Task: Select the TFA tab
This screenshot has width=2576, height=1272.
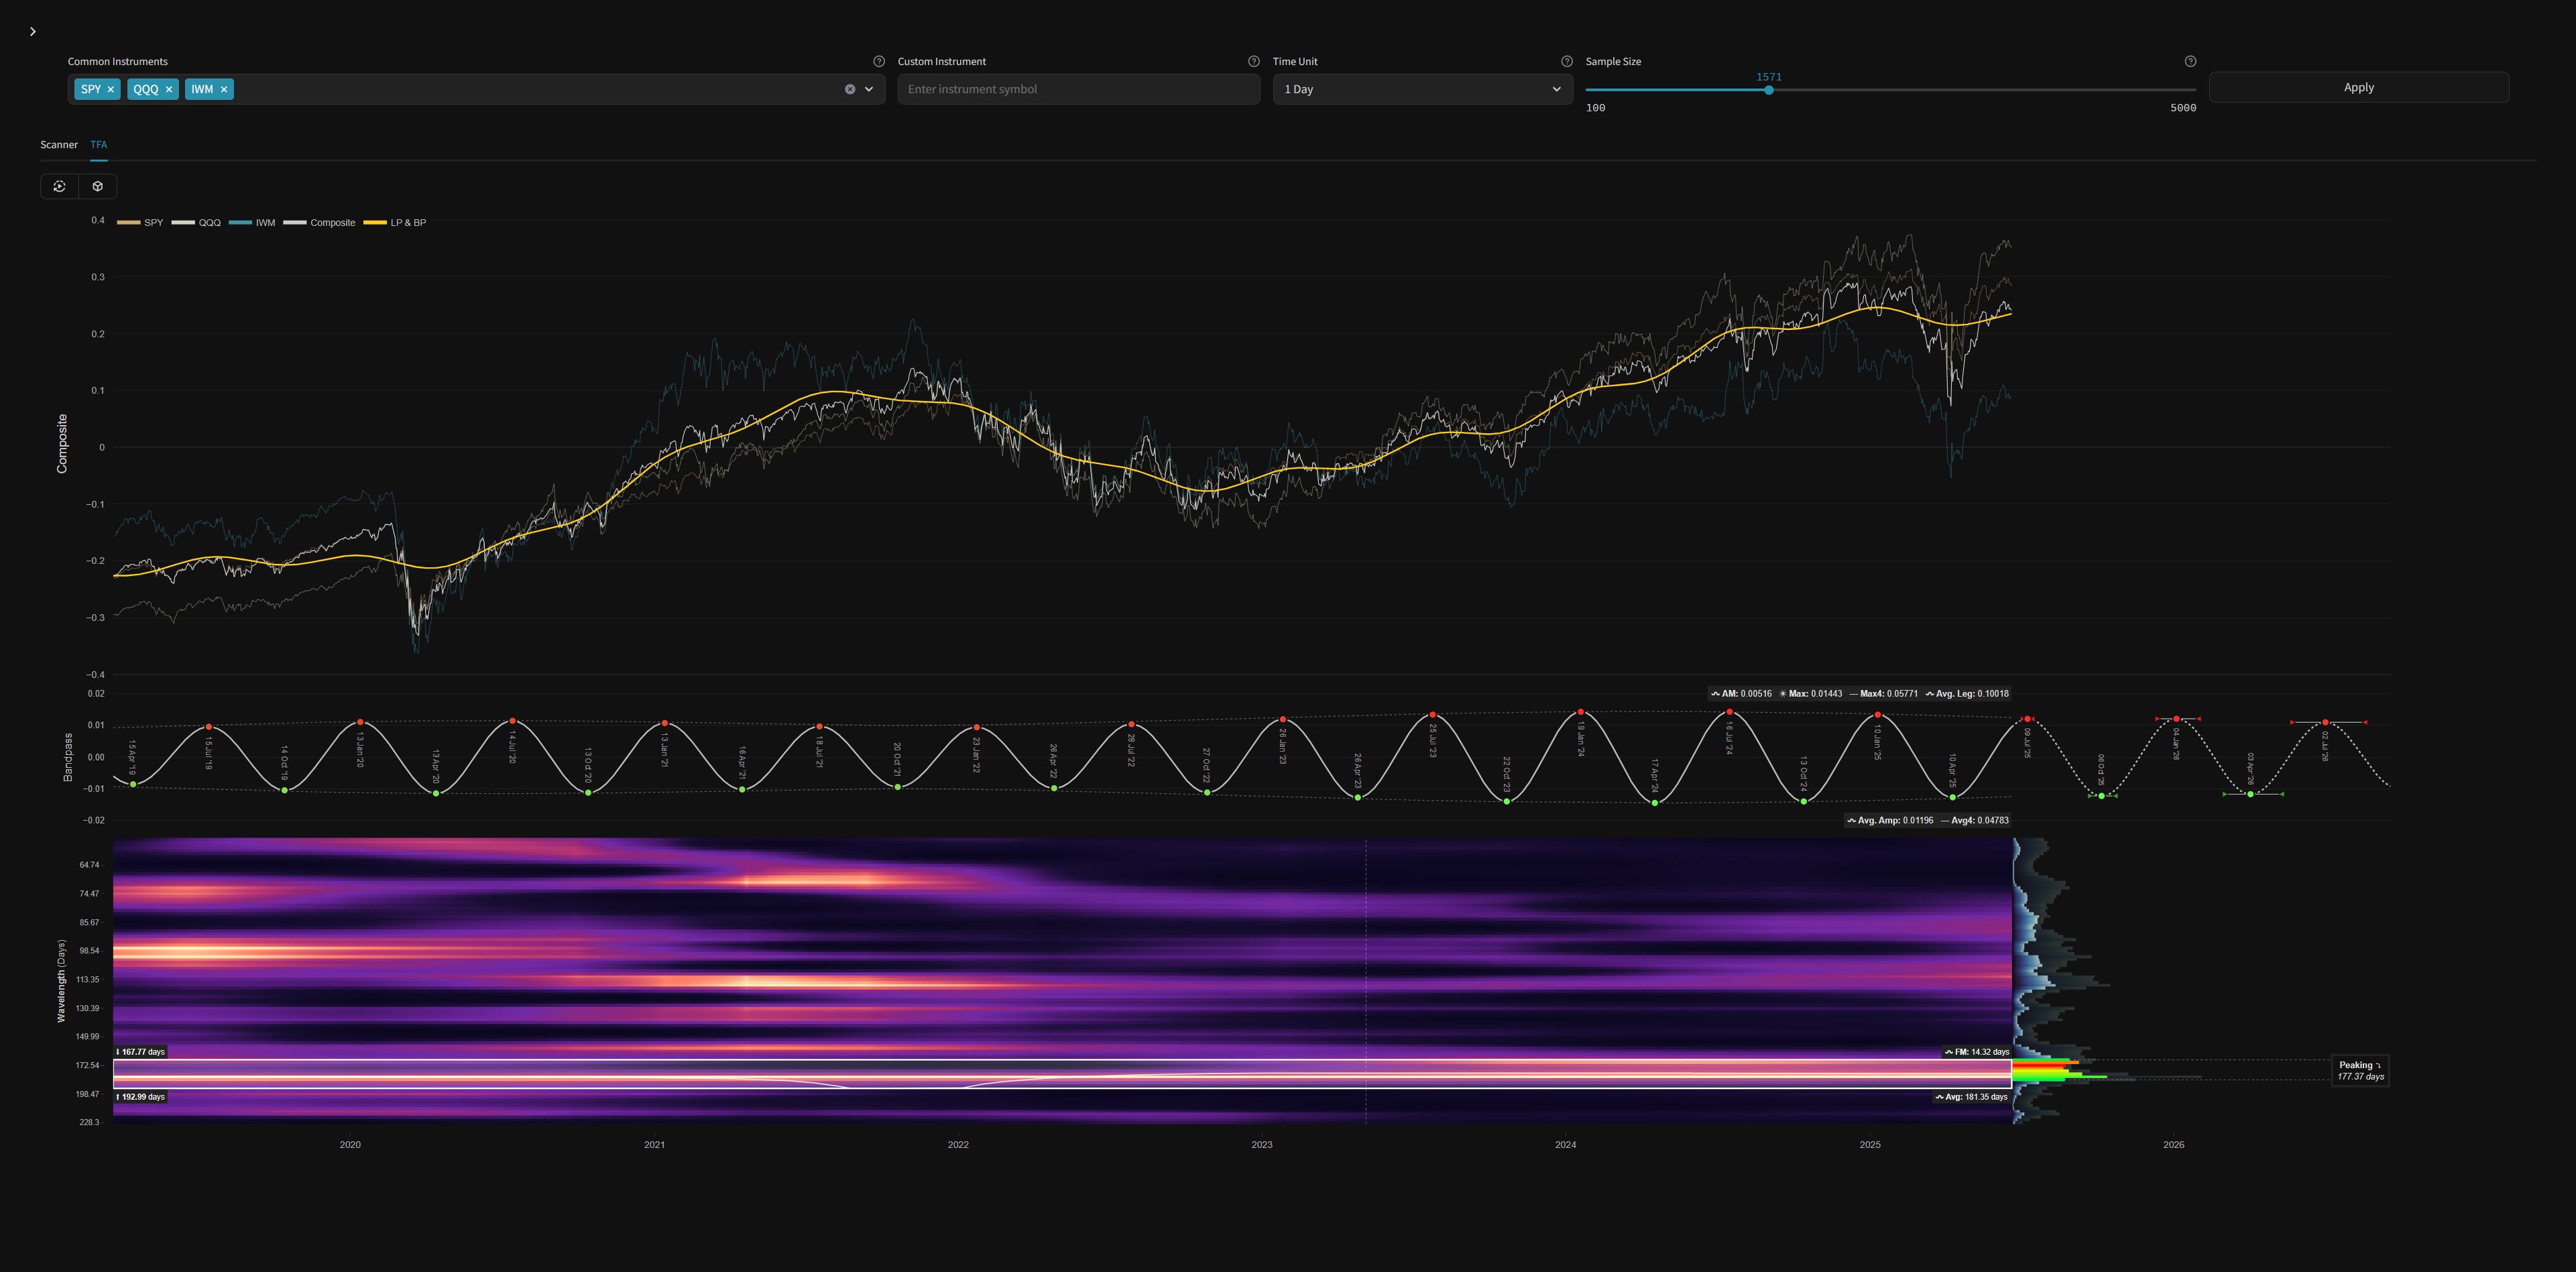Action: [x=98, y=145]
